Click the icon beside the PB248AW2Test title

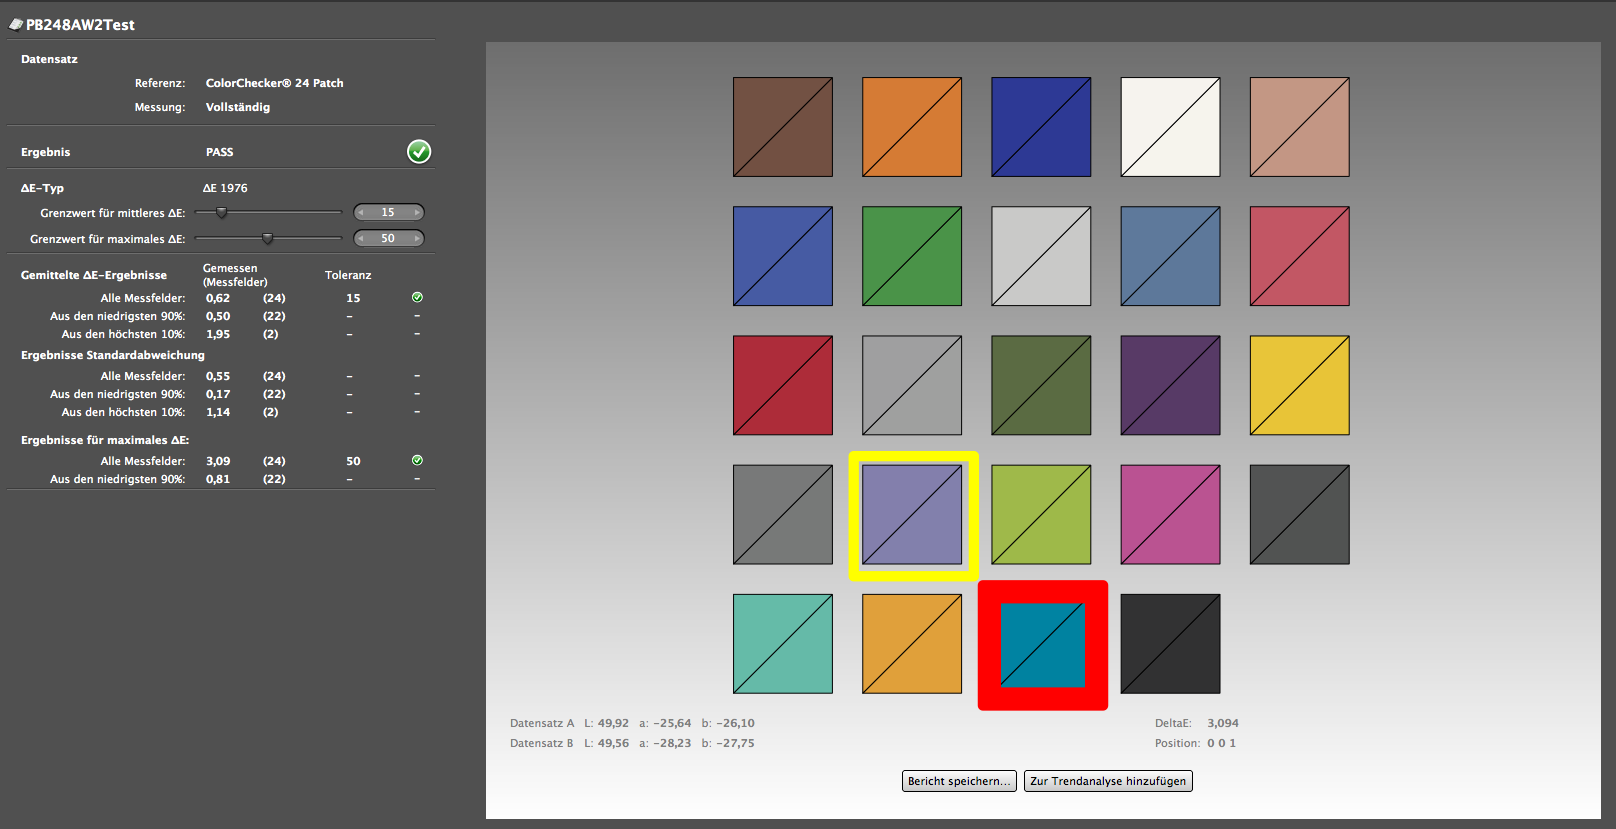pos(16,24)
